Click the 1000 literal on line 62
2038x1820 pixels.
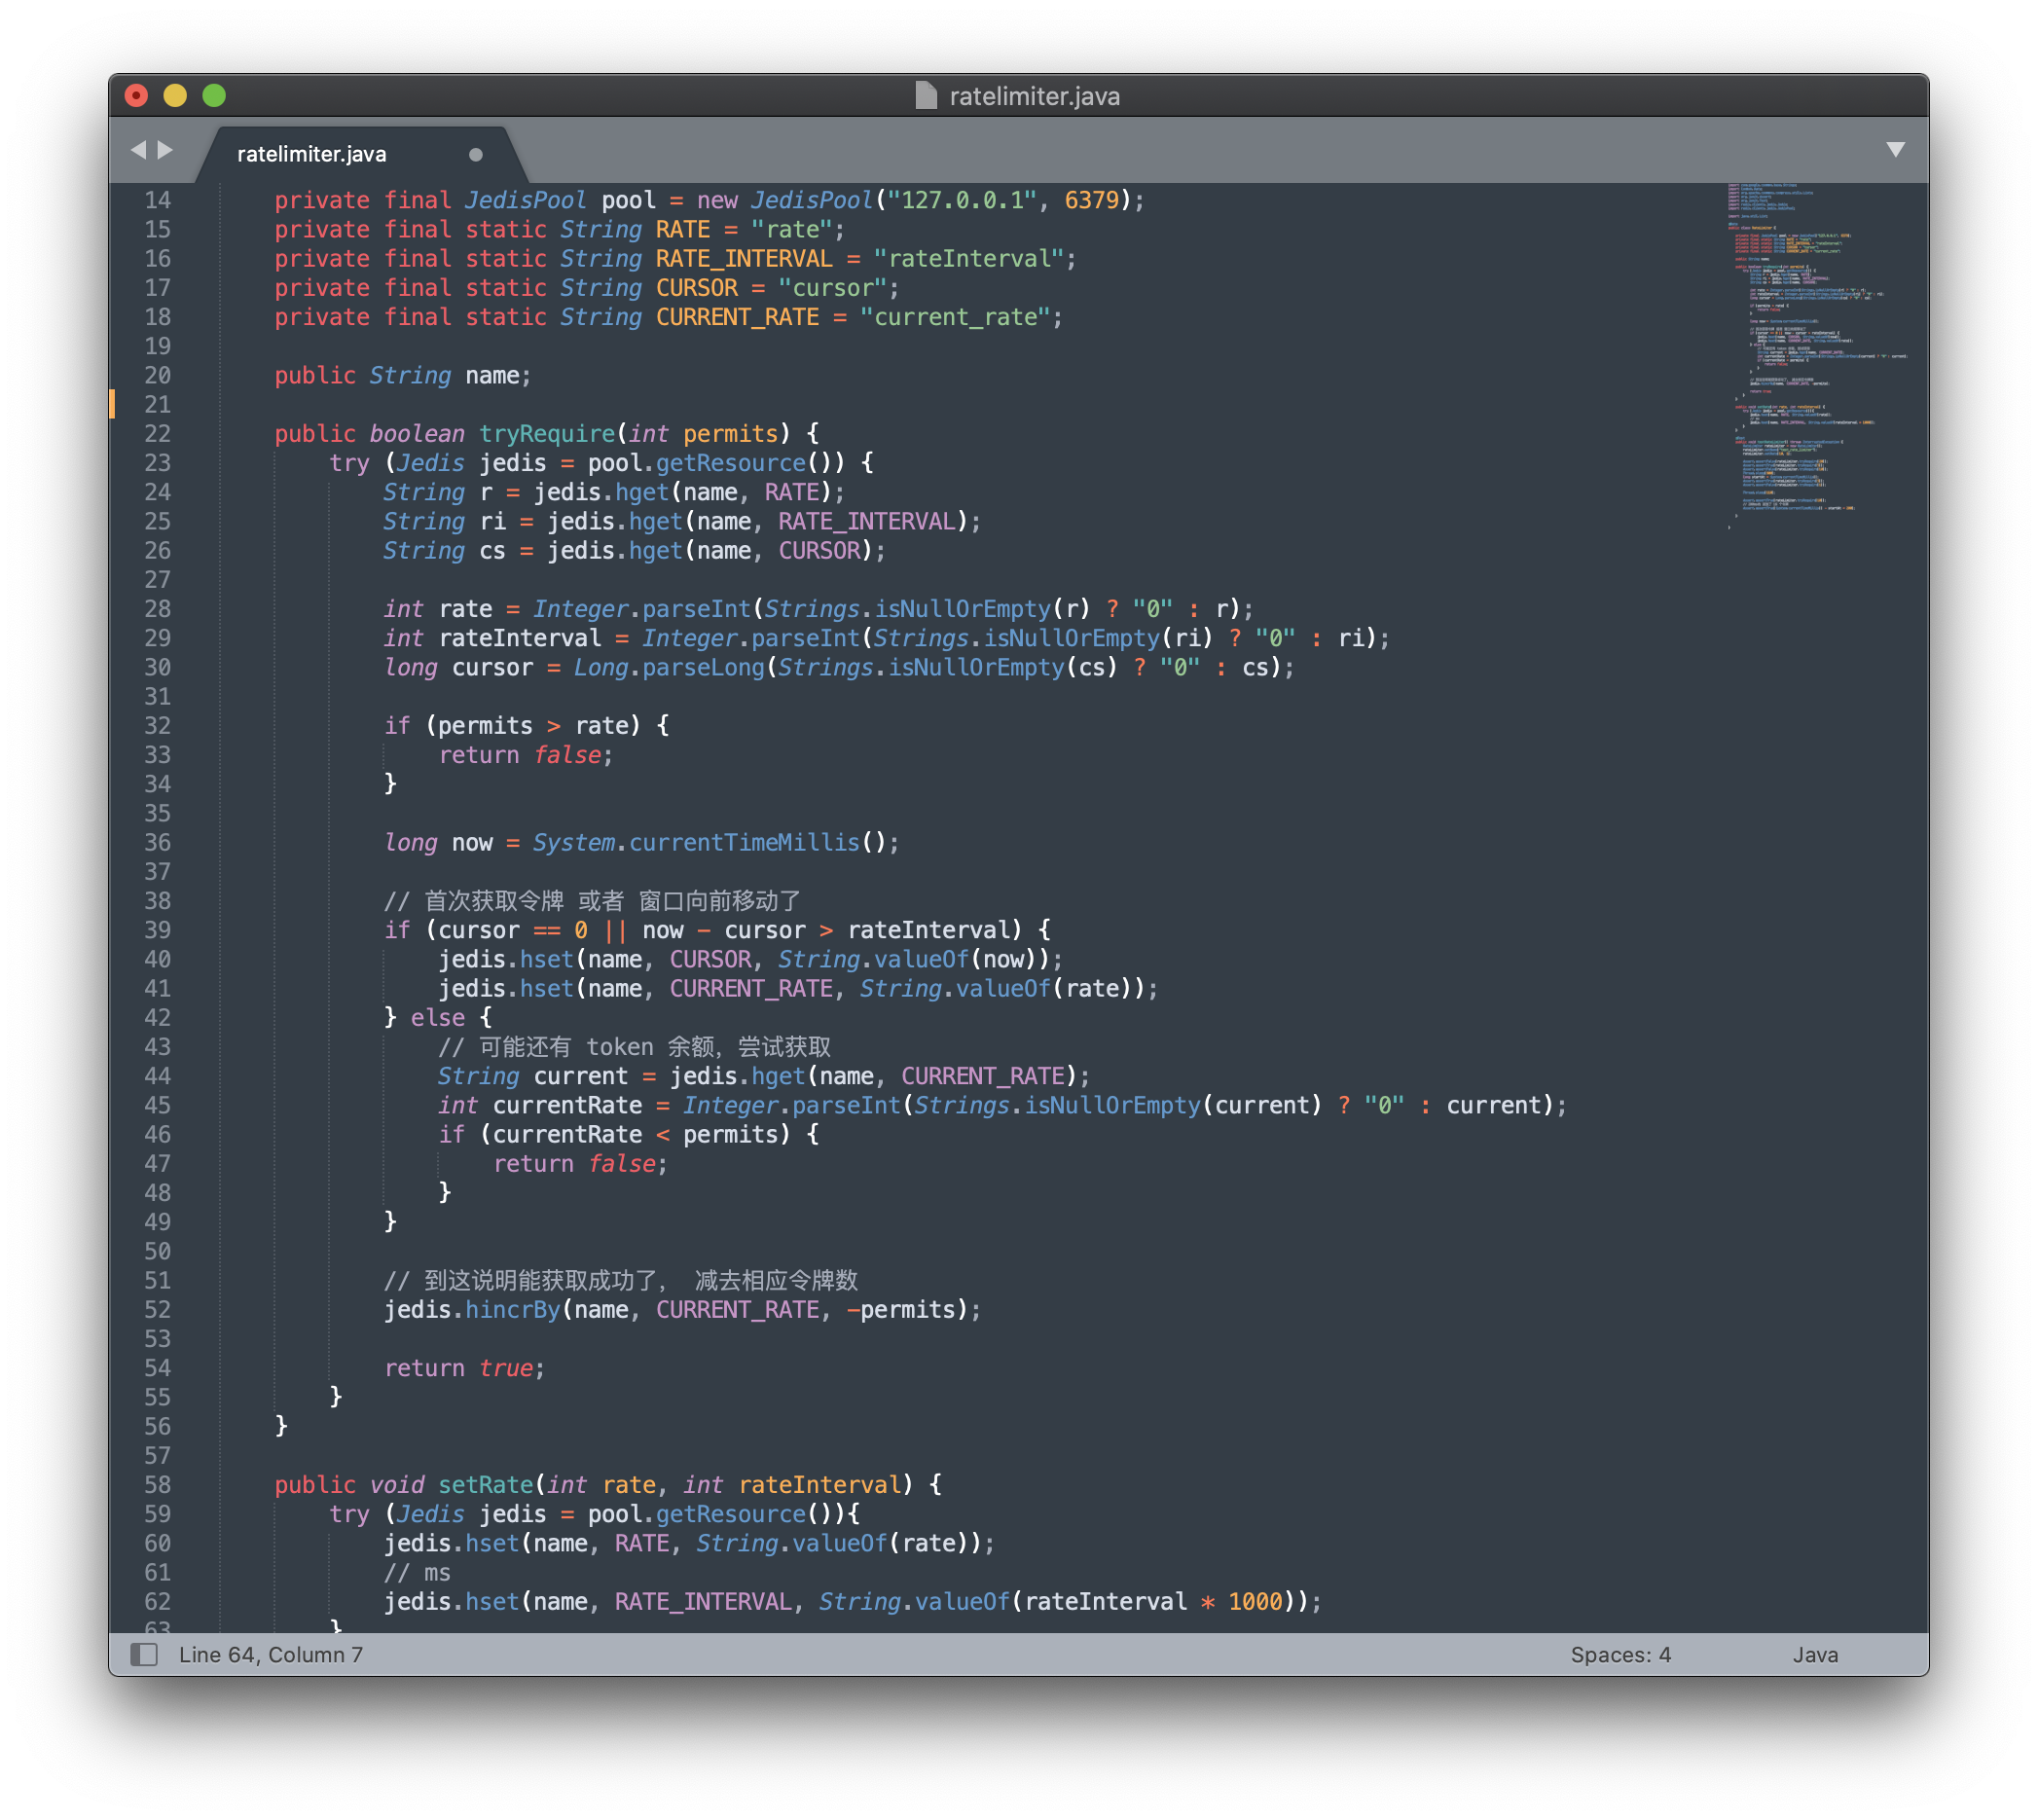click(1255, 1602)
